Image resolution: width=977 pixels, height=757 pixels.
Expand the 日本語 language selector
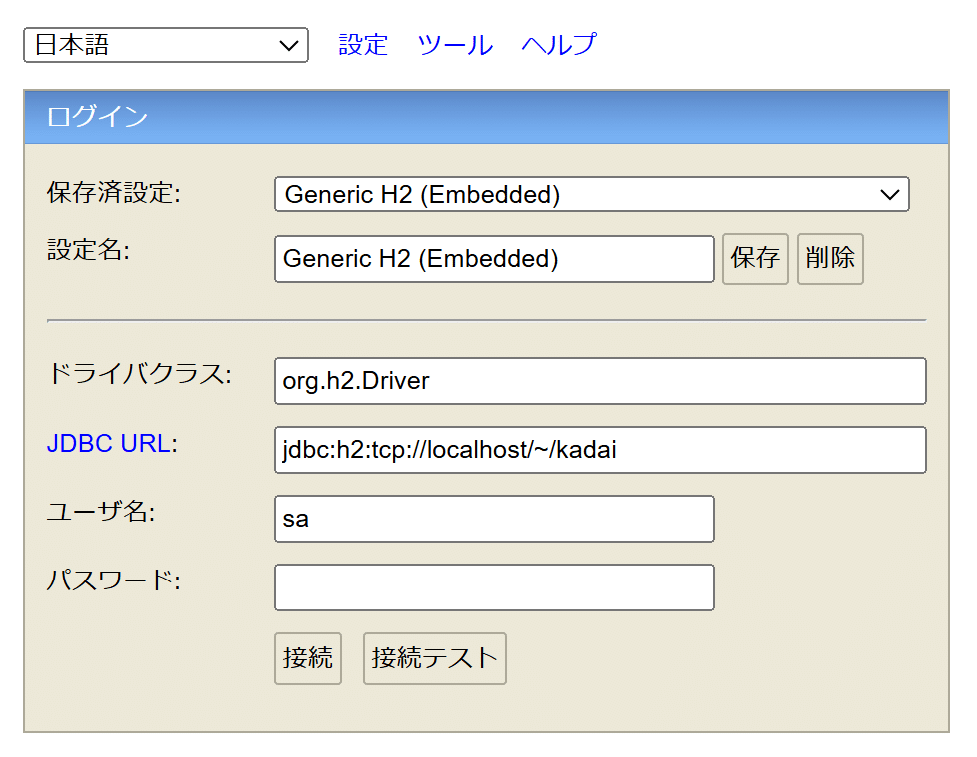[x=165, y=45]
